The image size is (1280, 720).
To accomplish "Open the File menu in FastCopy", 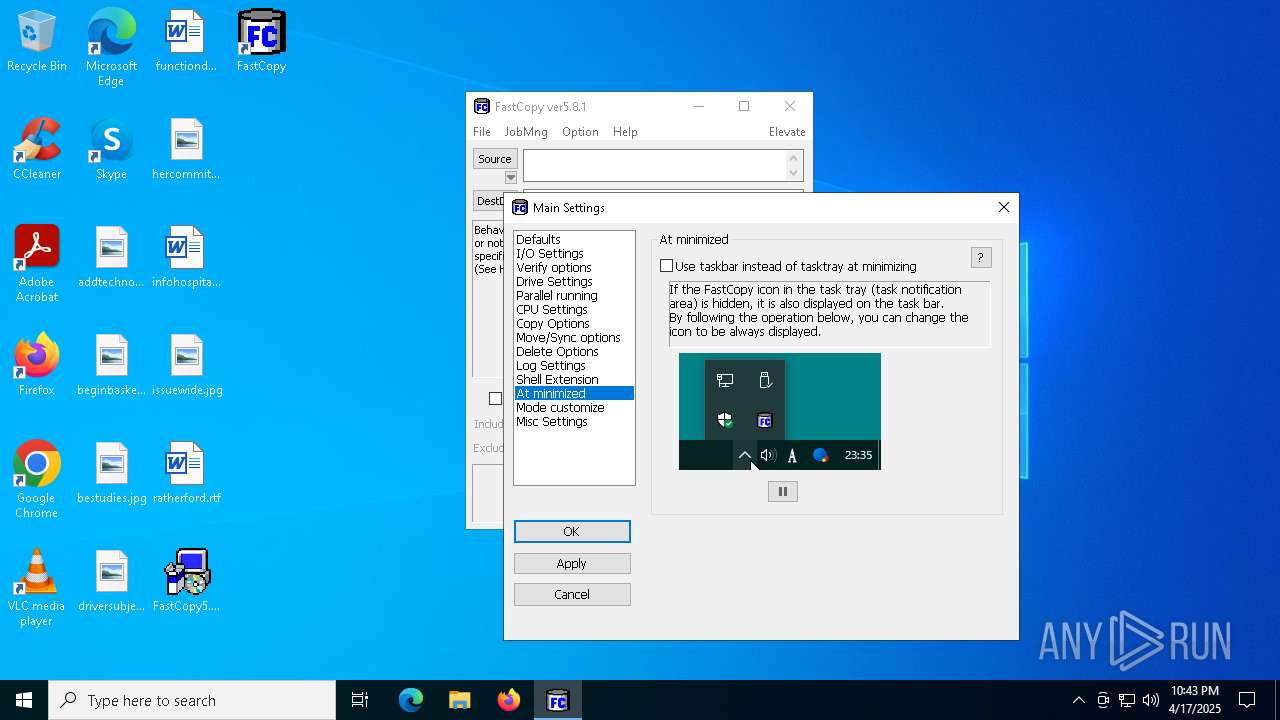I will coord(482,132).
